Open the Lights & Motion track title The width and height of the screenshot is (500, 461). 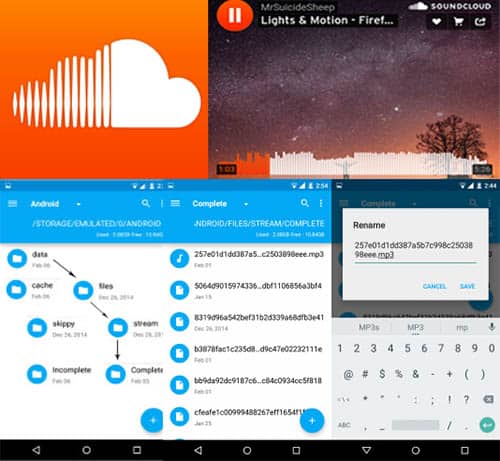tap(327, 20)
